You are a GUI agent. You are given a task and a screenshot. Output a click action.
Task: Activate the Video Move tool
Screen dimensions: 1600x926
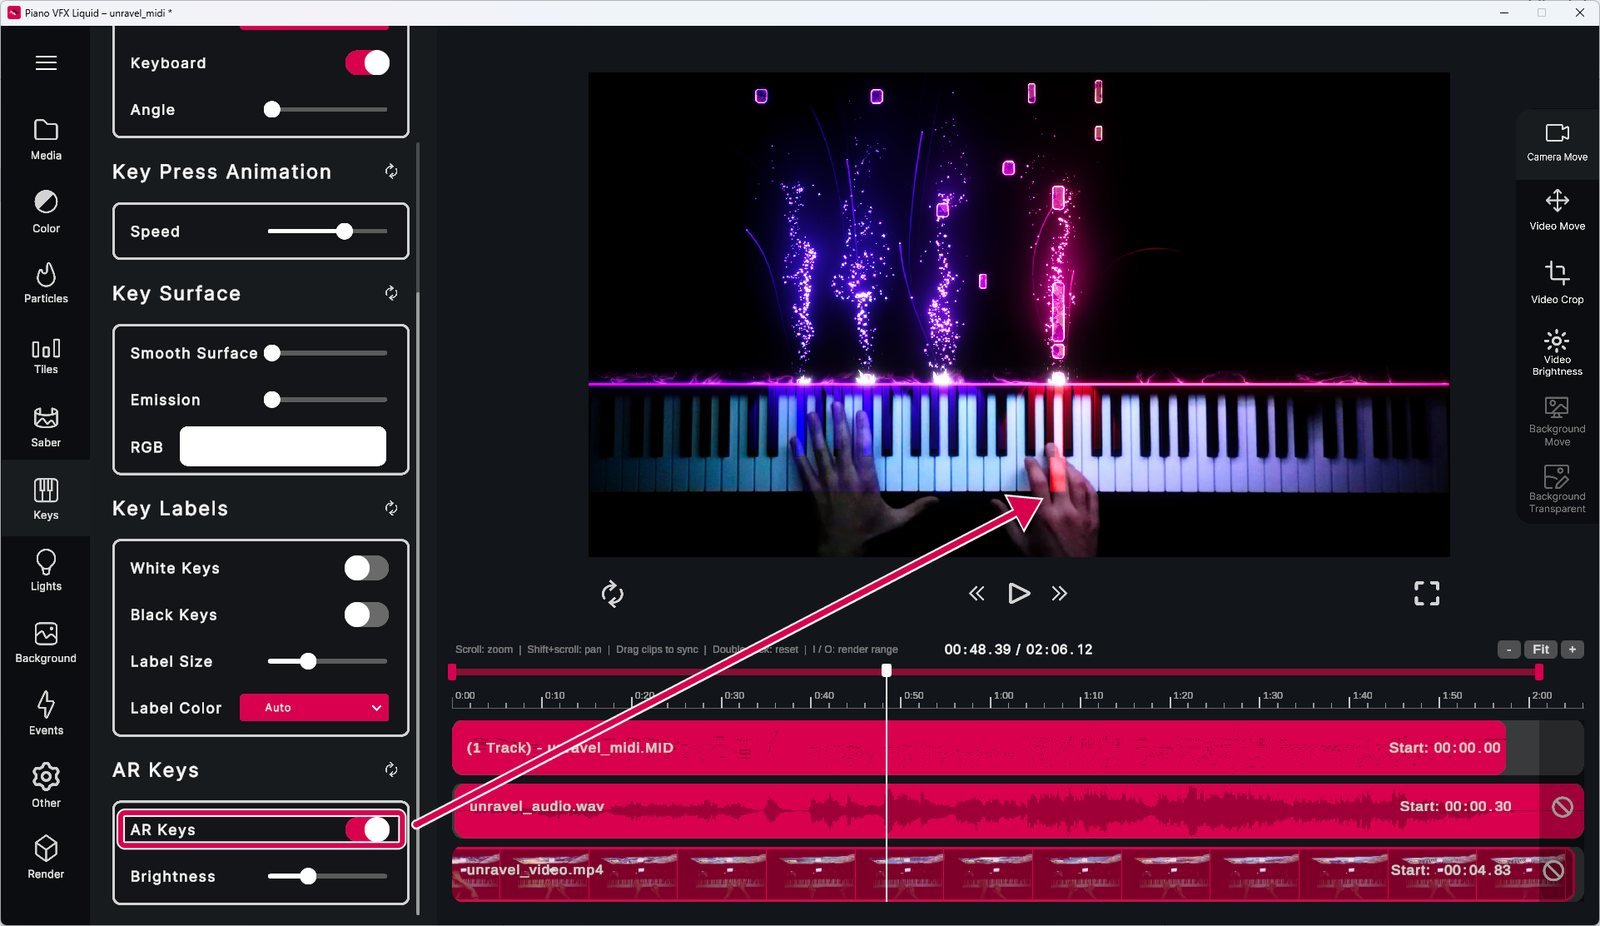tap(1557, 210)
